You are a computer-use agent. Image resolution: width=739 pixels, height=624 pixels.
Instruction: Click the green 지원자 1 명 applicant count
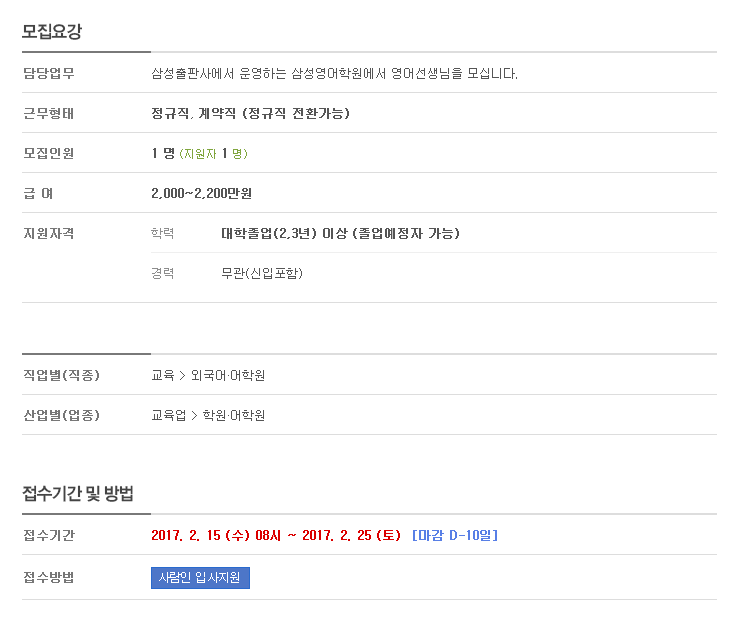(213, 153)
